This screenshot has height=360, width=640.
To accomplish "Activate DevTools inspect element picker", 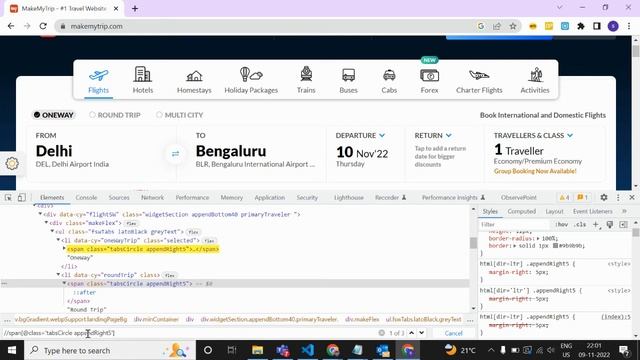I will coord(8,198).
